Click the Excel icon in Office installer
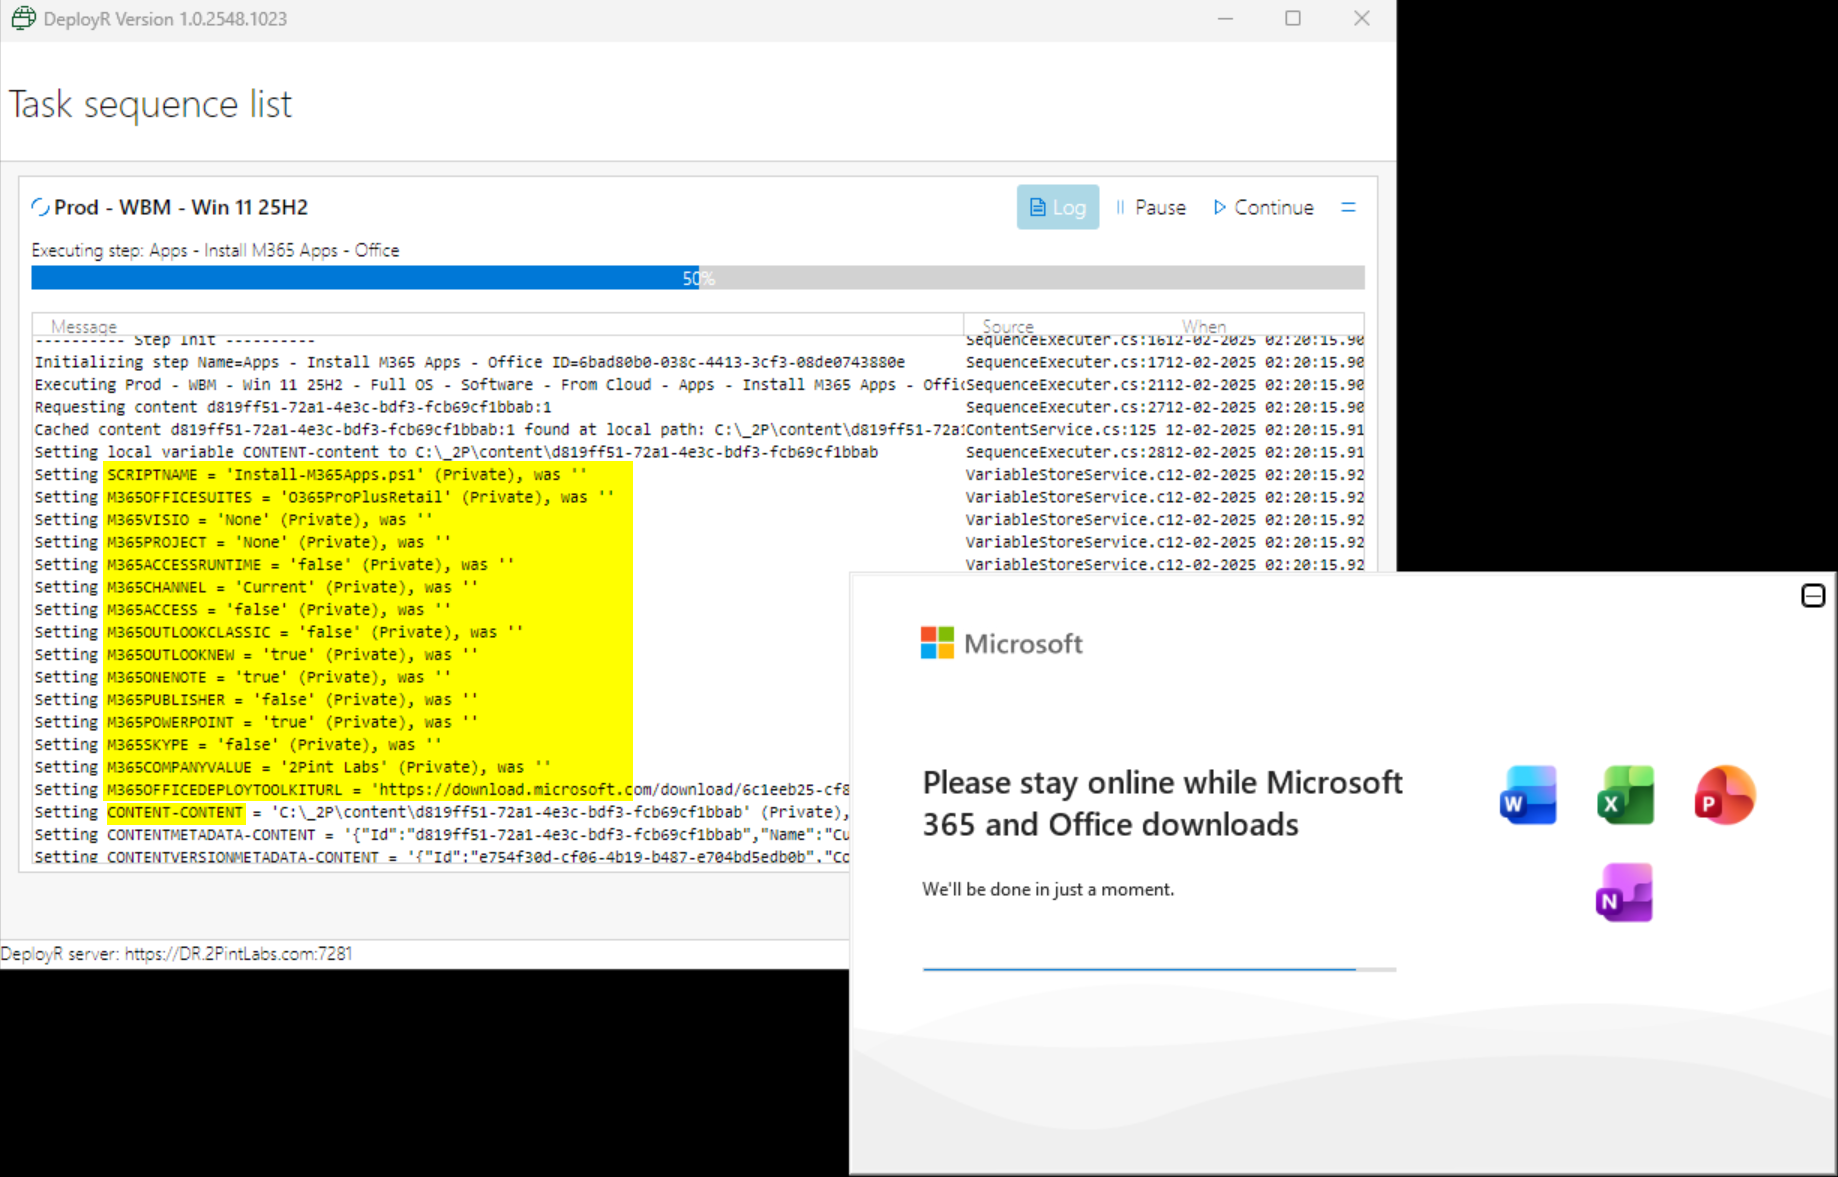This screenshot has width=1838, height=1177. pyautogui.click(x=1626, y=795)
